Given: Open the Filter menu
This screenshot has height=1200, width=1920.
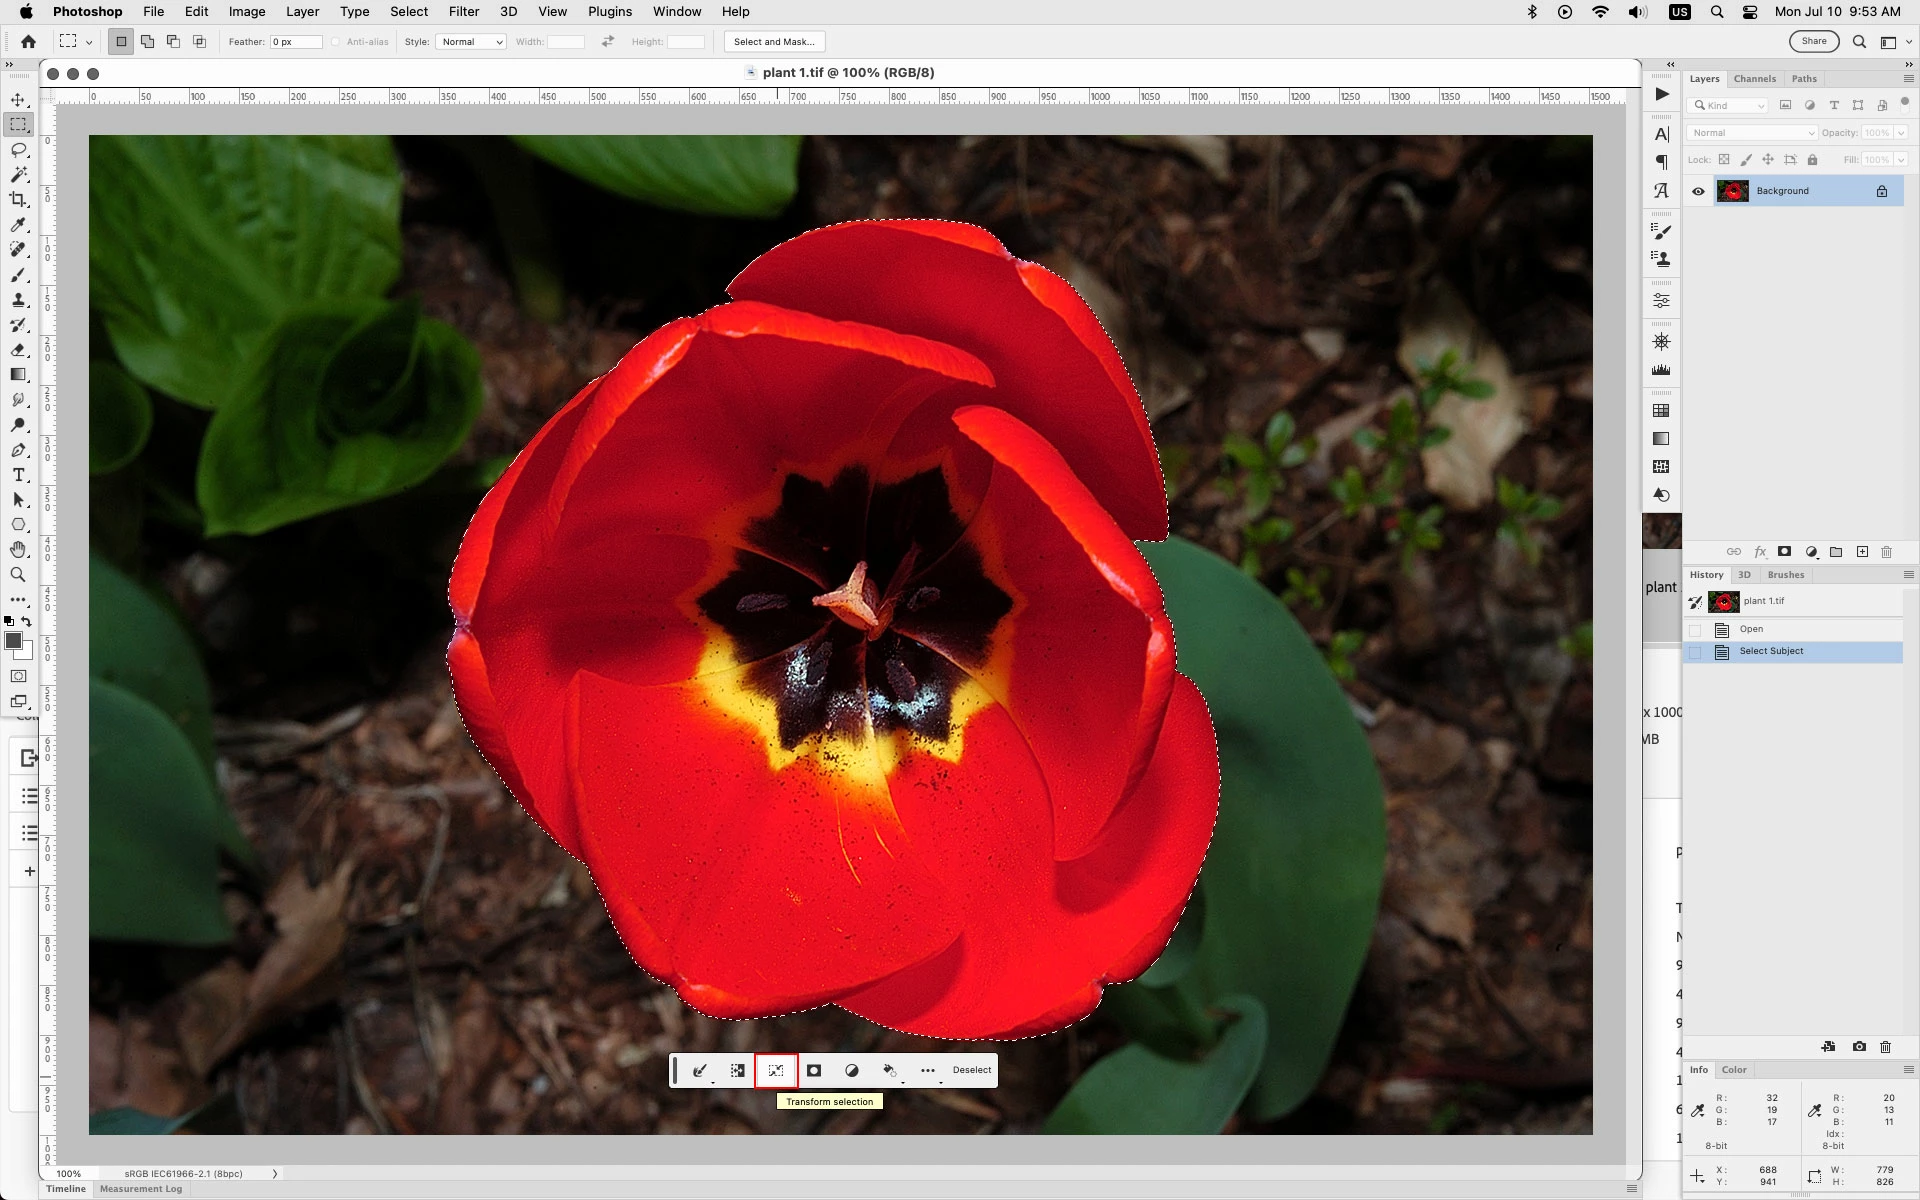Looking at the screenshot, I should click(x=463, y=12).
